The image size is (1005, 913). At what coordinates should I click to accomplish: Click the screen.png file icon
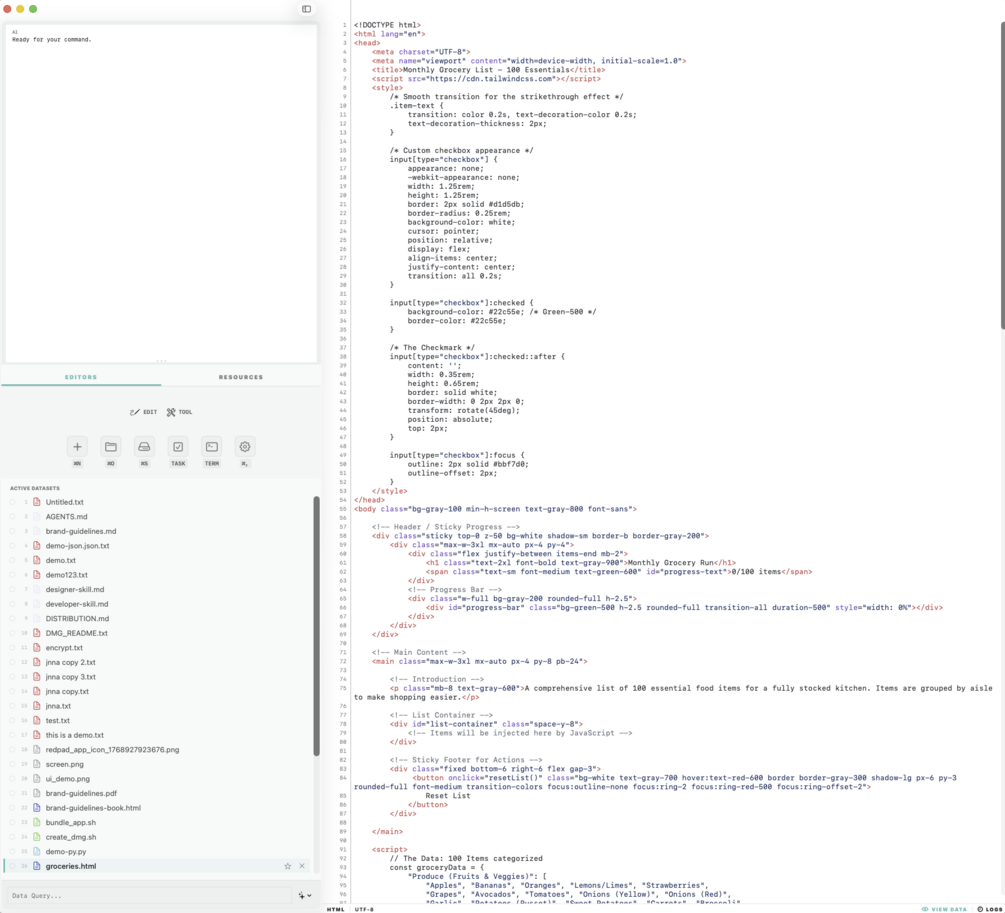point(37,764)
